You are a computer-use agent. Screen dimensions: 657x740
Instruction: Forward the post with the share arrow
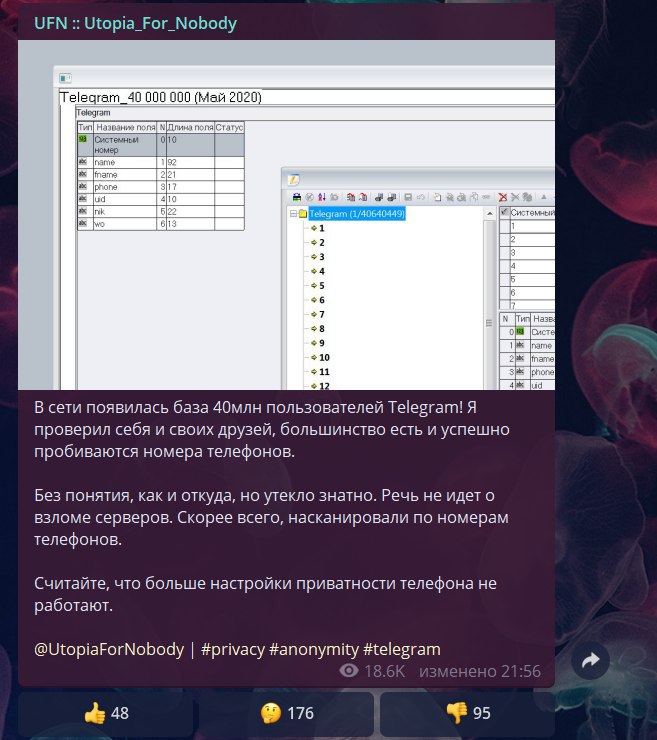tap(590, 660)
